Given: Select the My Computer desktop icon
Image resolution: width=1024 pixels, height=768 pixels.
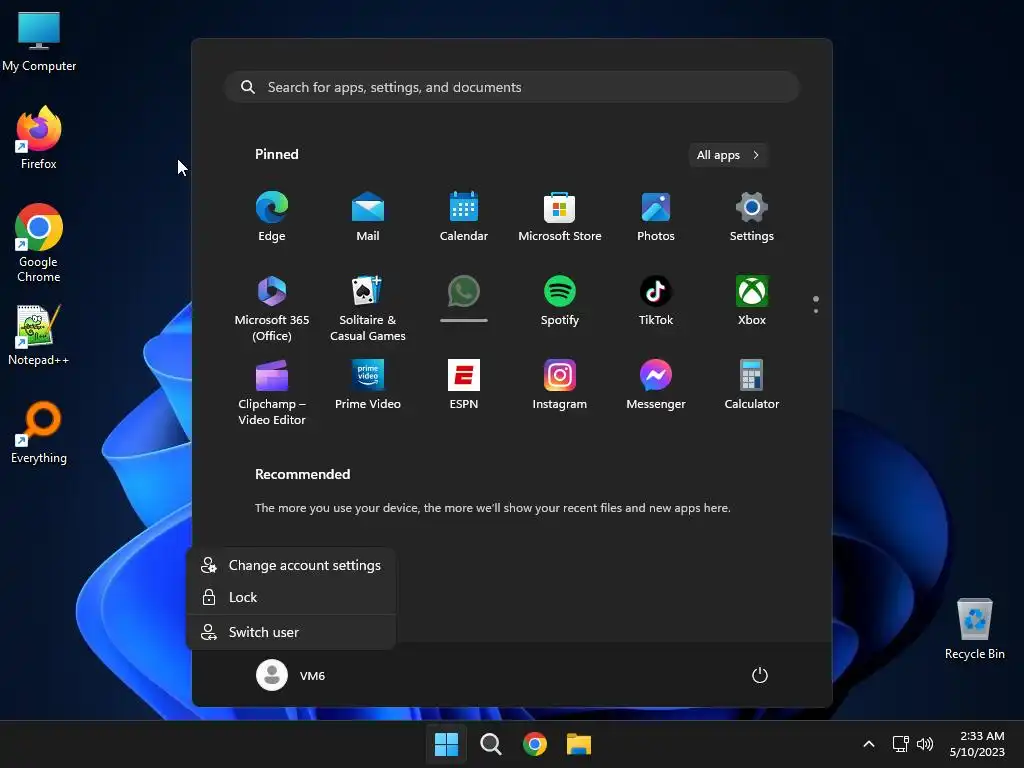Looking at the screenshot, I should 39,42.
